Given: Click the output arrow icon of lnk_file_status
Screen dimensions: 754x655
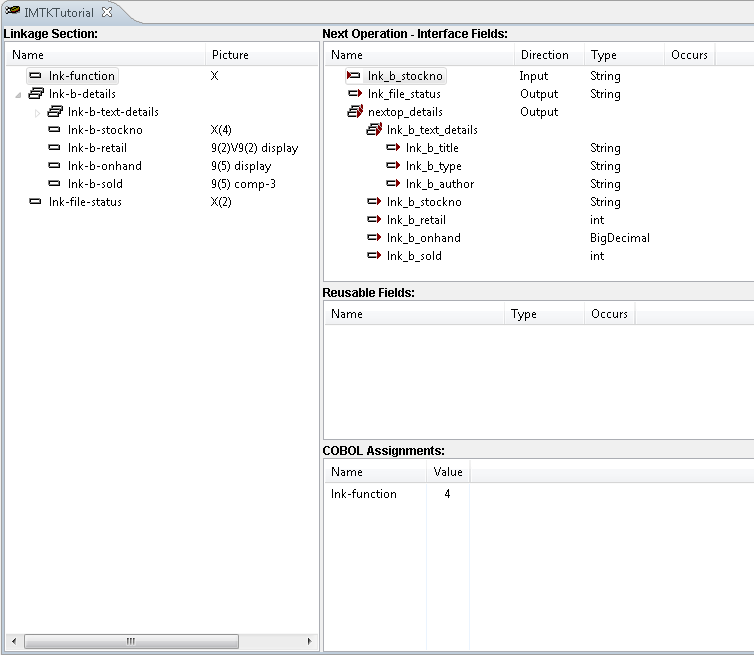Looking at the screenshot, I should point(355,93).
